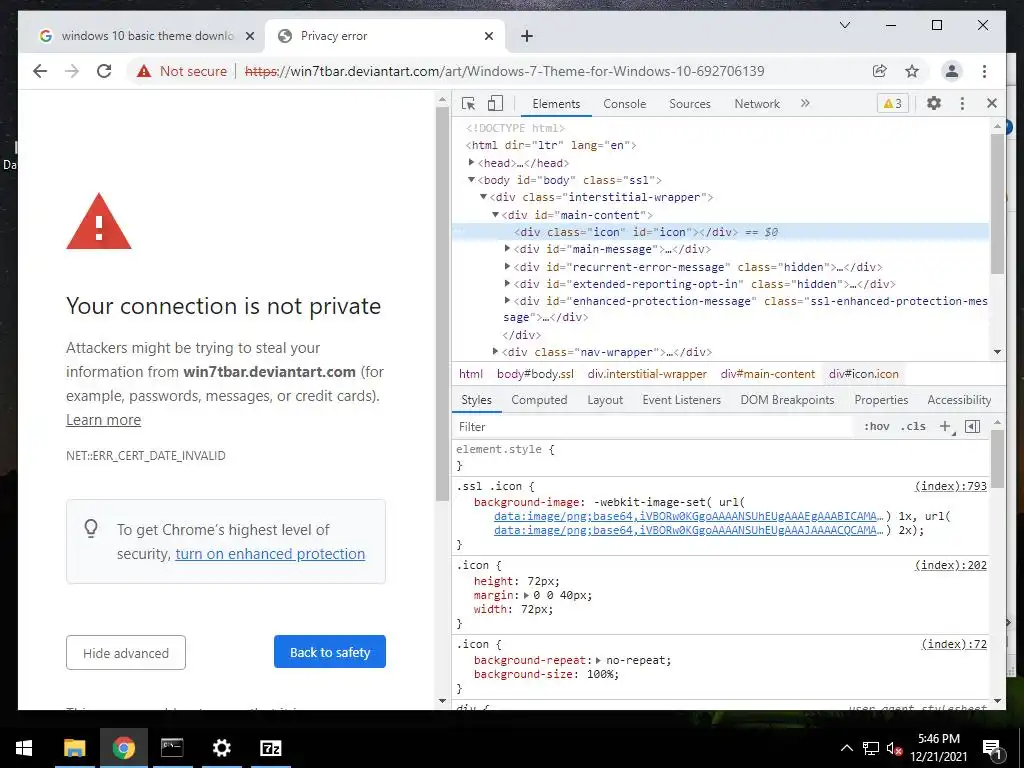Switch to the Console tab

(x=624, y=104)
